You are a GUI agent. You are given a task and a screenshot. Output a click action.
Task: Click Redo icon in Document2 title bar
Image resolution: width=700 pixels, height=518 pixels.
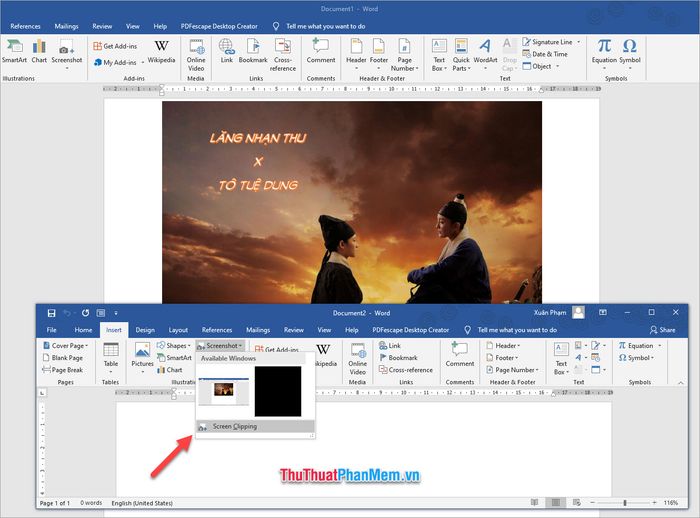pyautogui.click(x=85, y=313)
